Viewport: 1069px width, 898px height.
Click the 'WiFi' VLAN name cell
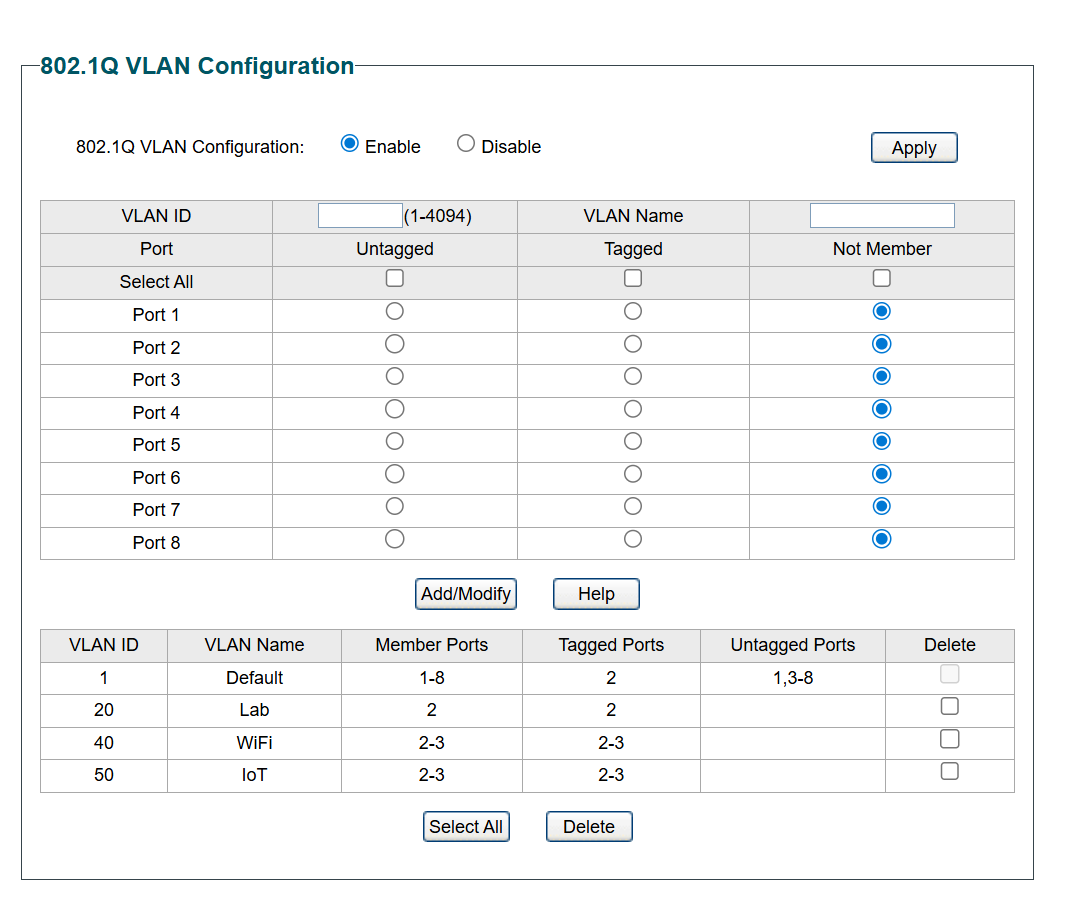pyautogui.click(x=254, y=743)
